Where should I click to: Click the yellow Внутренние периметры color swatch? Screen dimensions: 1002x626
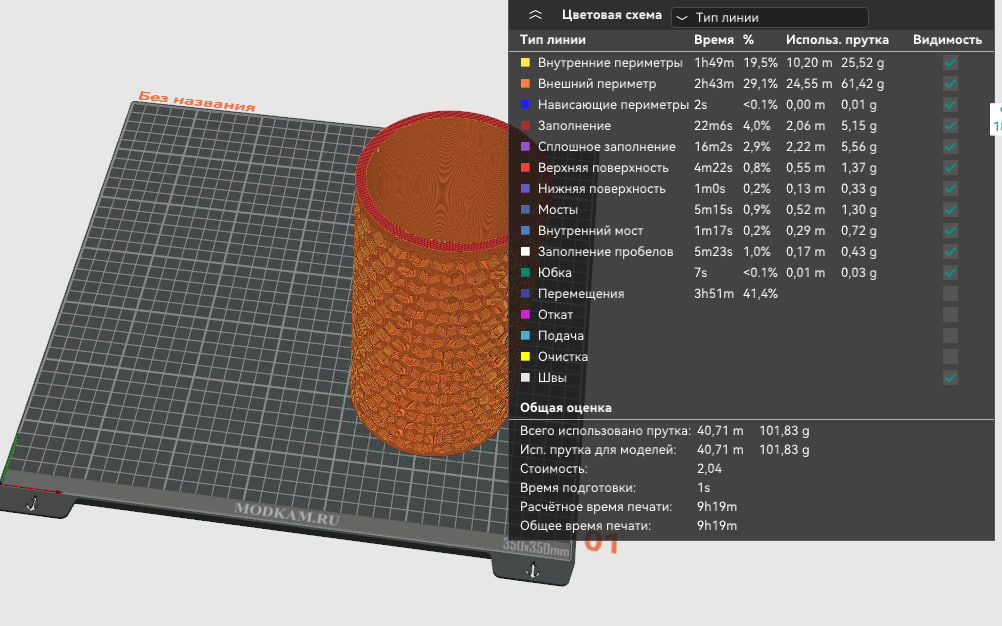525,63
